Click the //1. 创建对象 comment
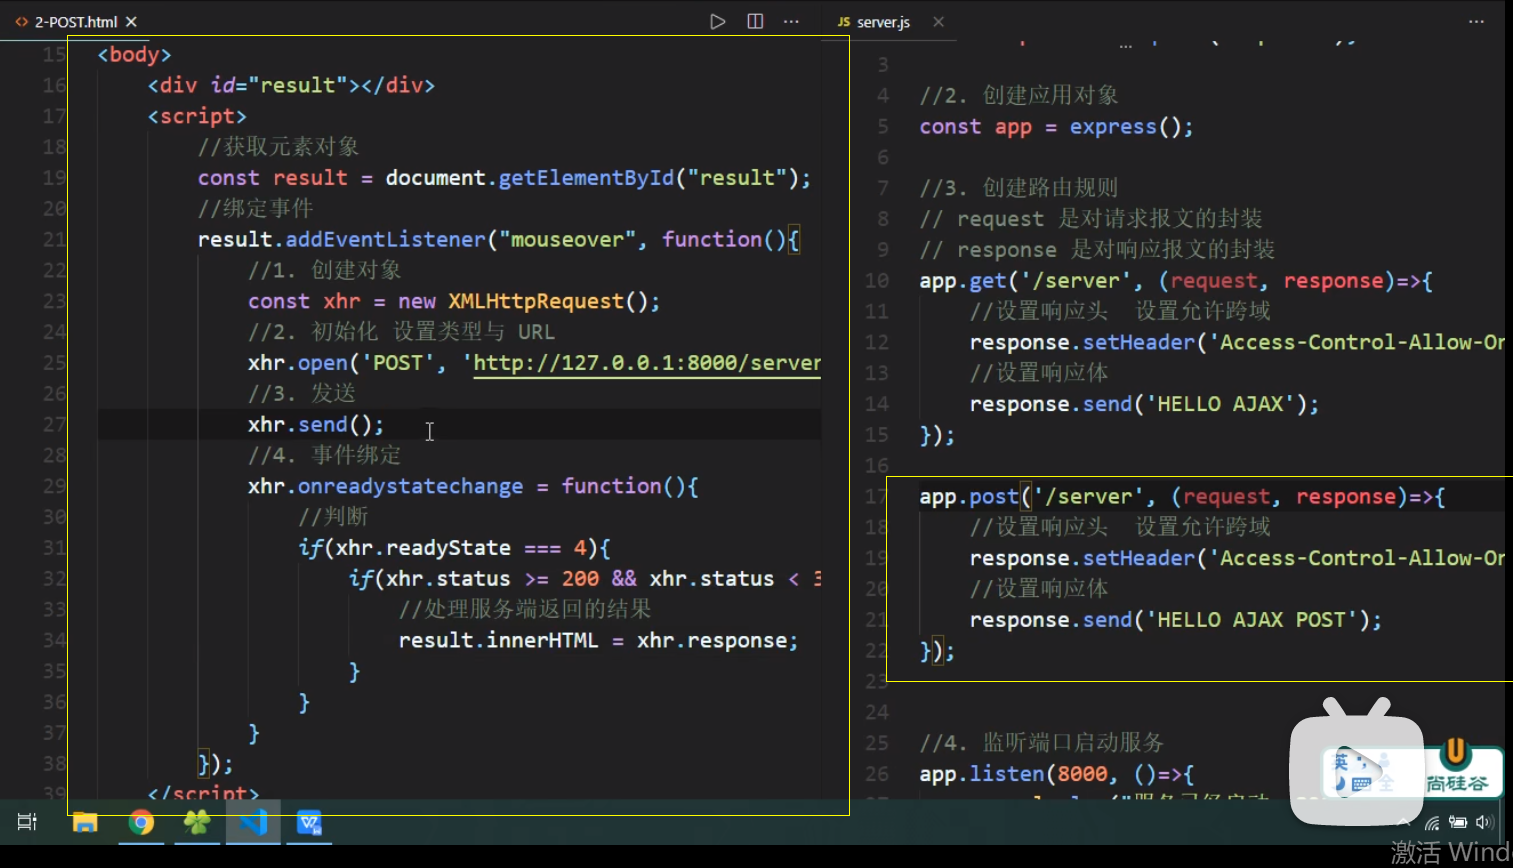The height and width of the screenshot is (868, 1513). click(x=325, y=271)
